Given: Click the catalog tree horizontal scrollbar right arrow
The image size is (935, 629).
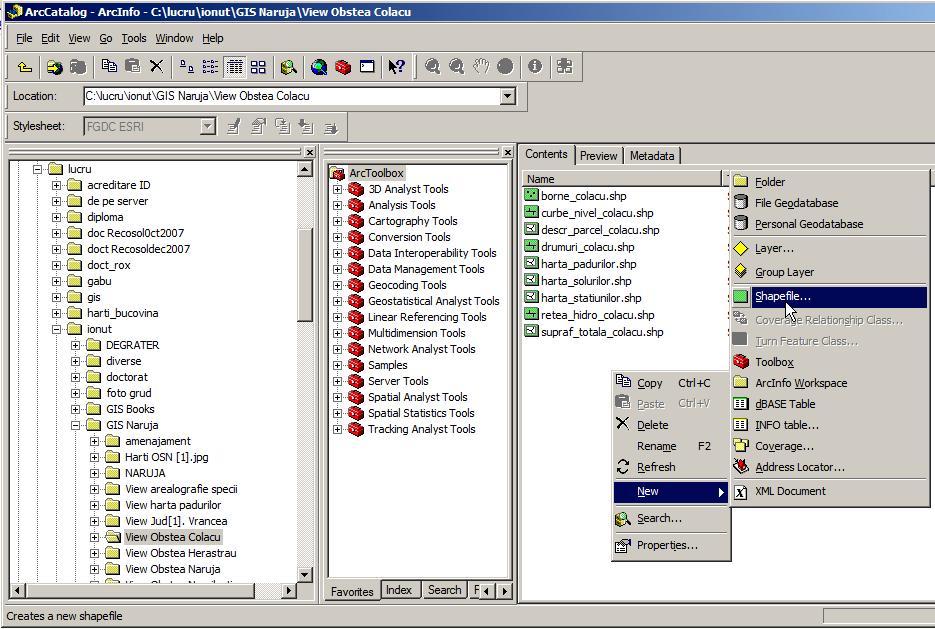Looking at the screenshot, I should coord(289,591).
